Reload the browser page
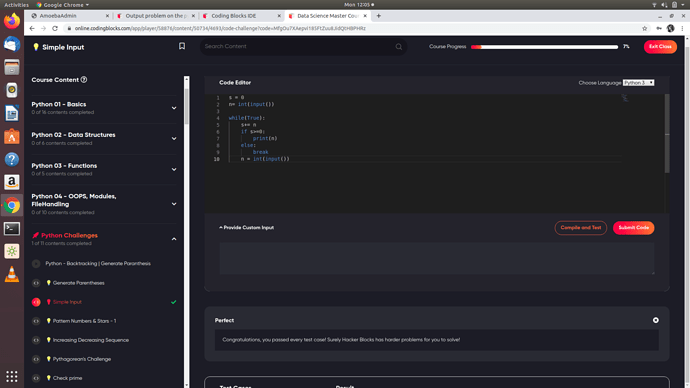 (55, 28)
